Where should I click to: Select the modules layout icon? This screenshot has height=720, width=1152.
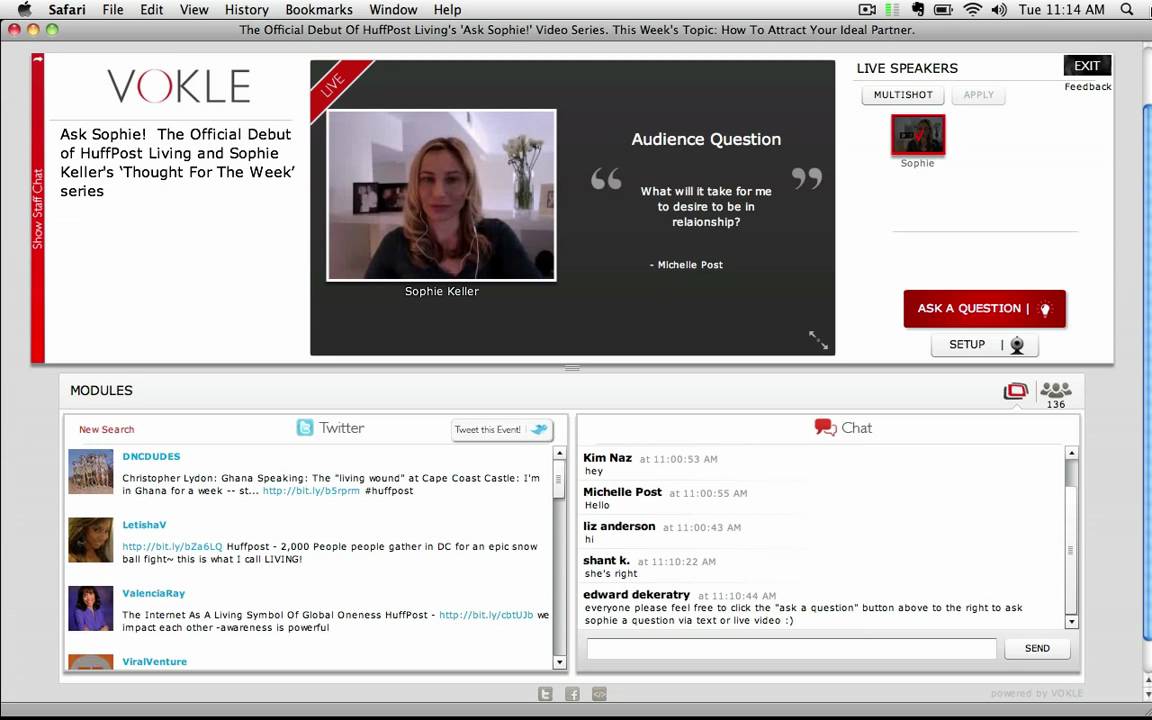point(1016,391)
